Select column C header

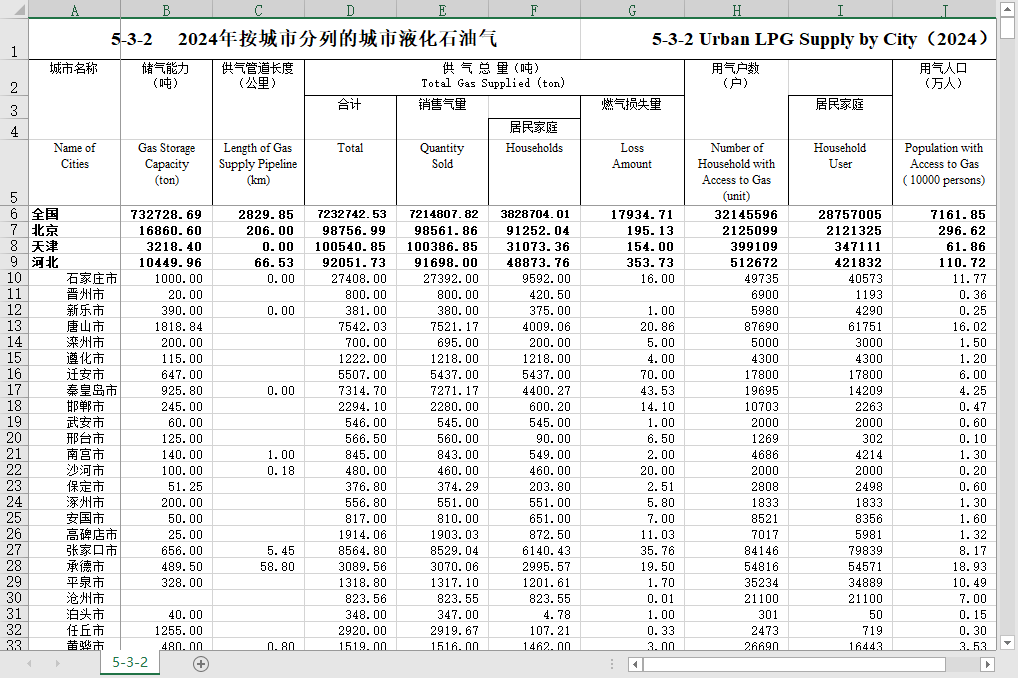(x=258, y=10)
